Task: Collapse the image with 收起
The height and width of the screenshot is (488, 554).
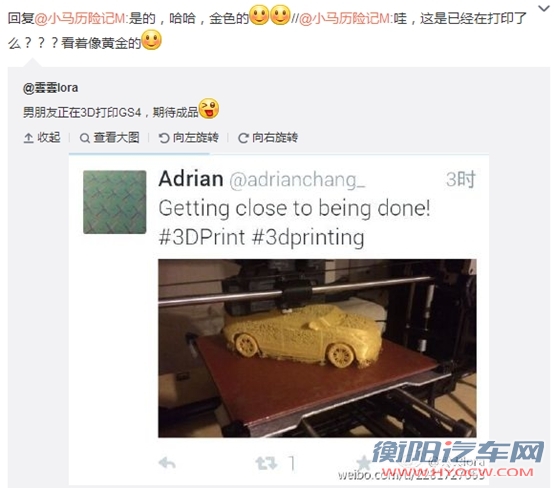Action: [49, 137]
